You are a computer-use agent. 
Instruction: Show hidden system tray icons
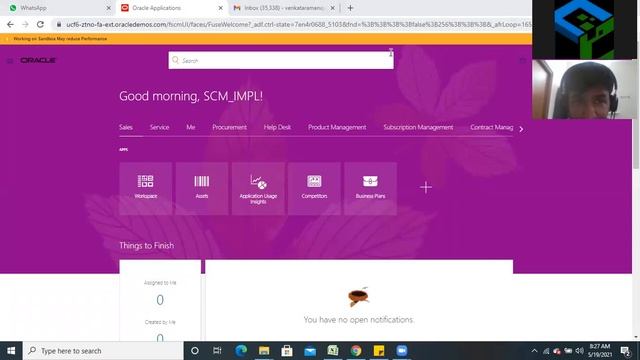(534, 351)
